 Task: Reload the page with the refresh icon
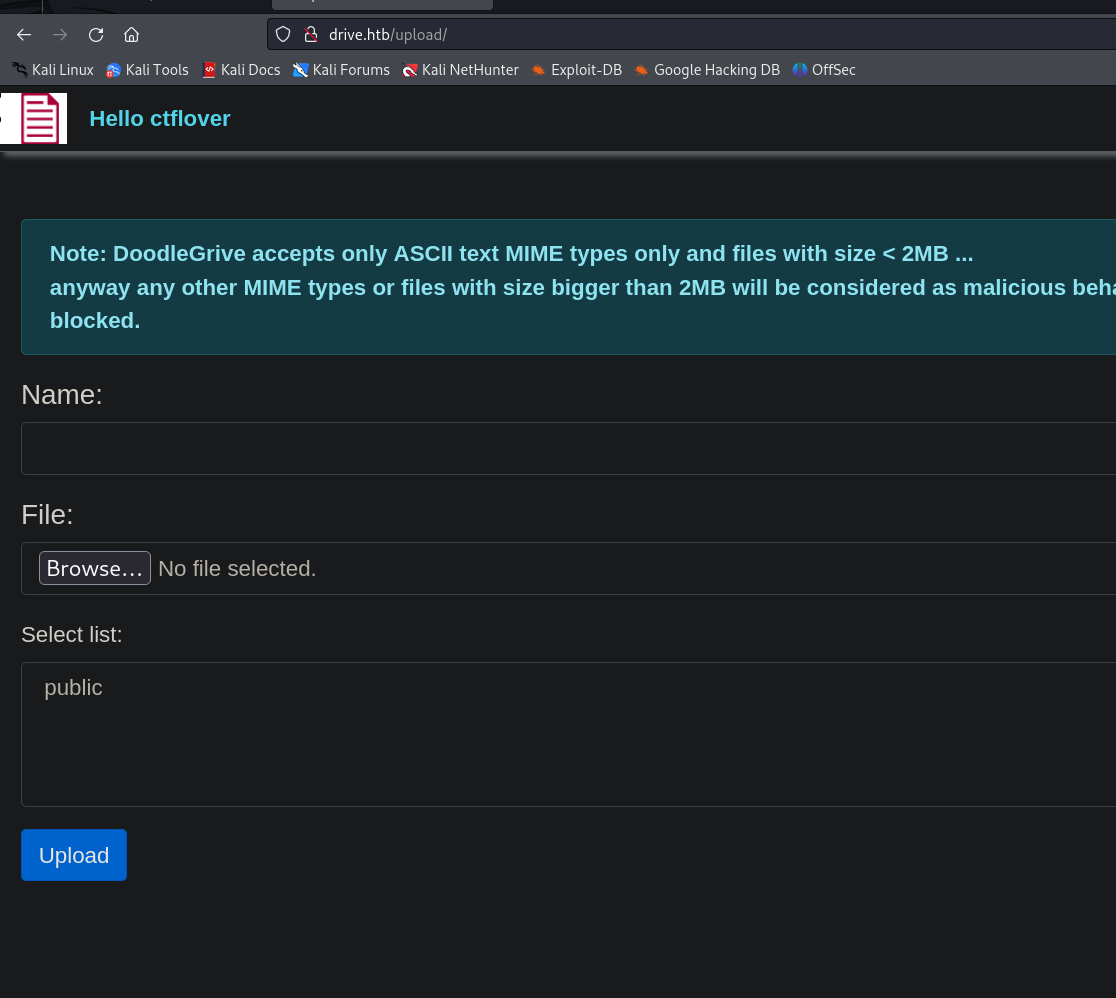pos(96,35)
